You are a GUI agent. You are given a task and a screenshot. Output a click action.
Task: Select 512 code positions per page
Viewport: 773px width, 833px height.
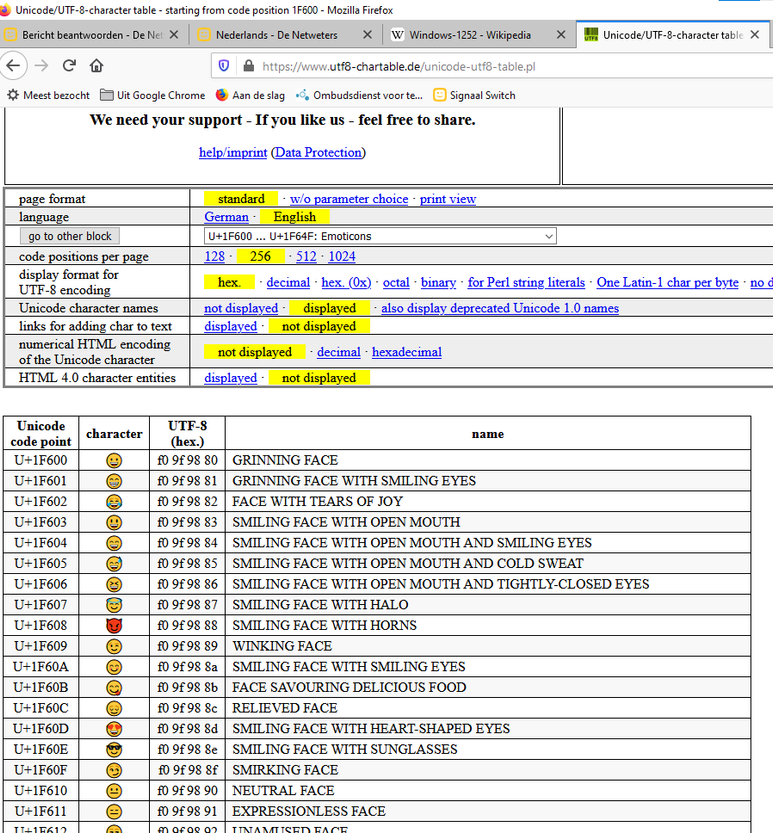point(306,256)
